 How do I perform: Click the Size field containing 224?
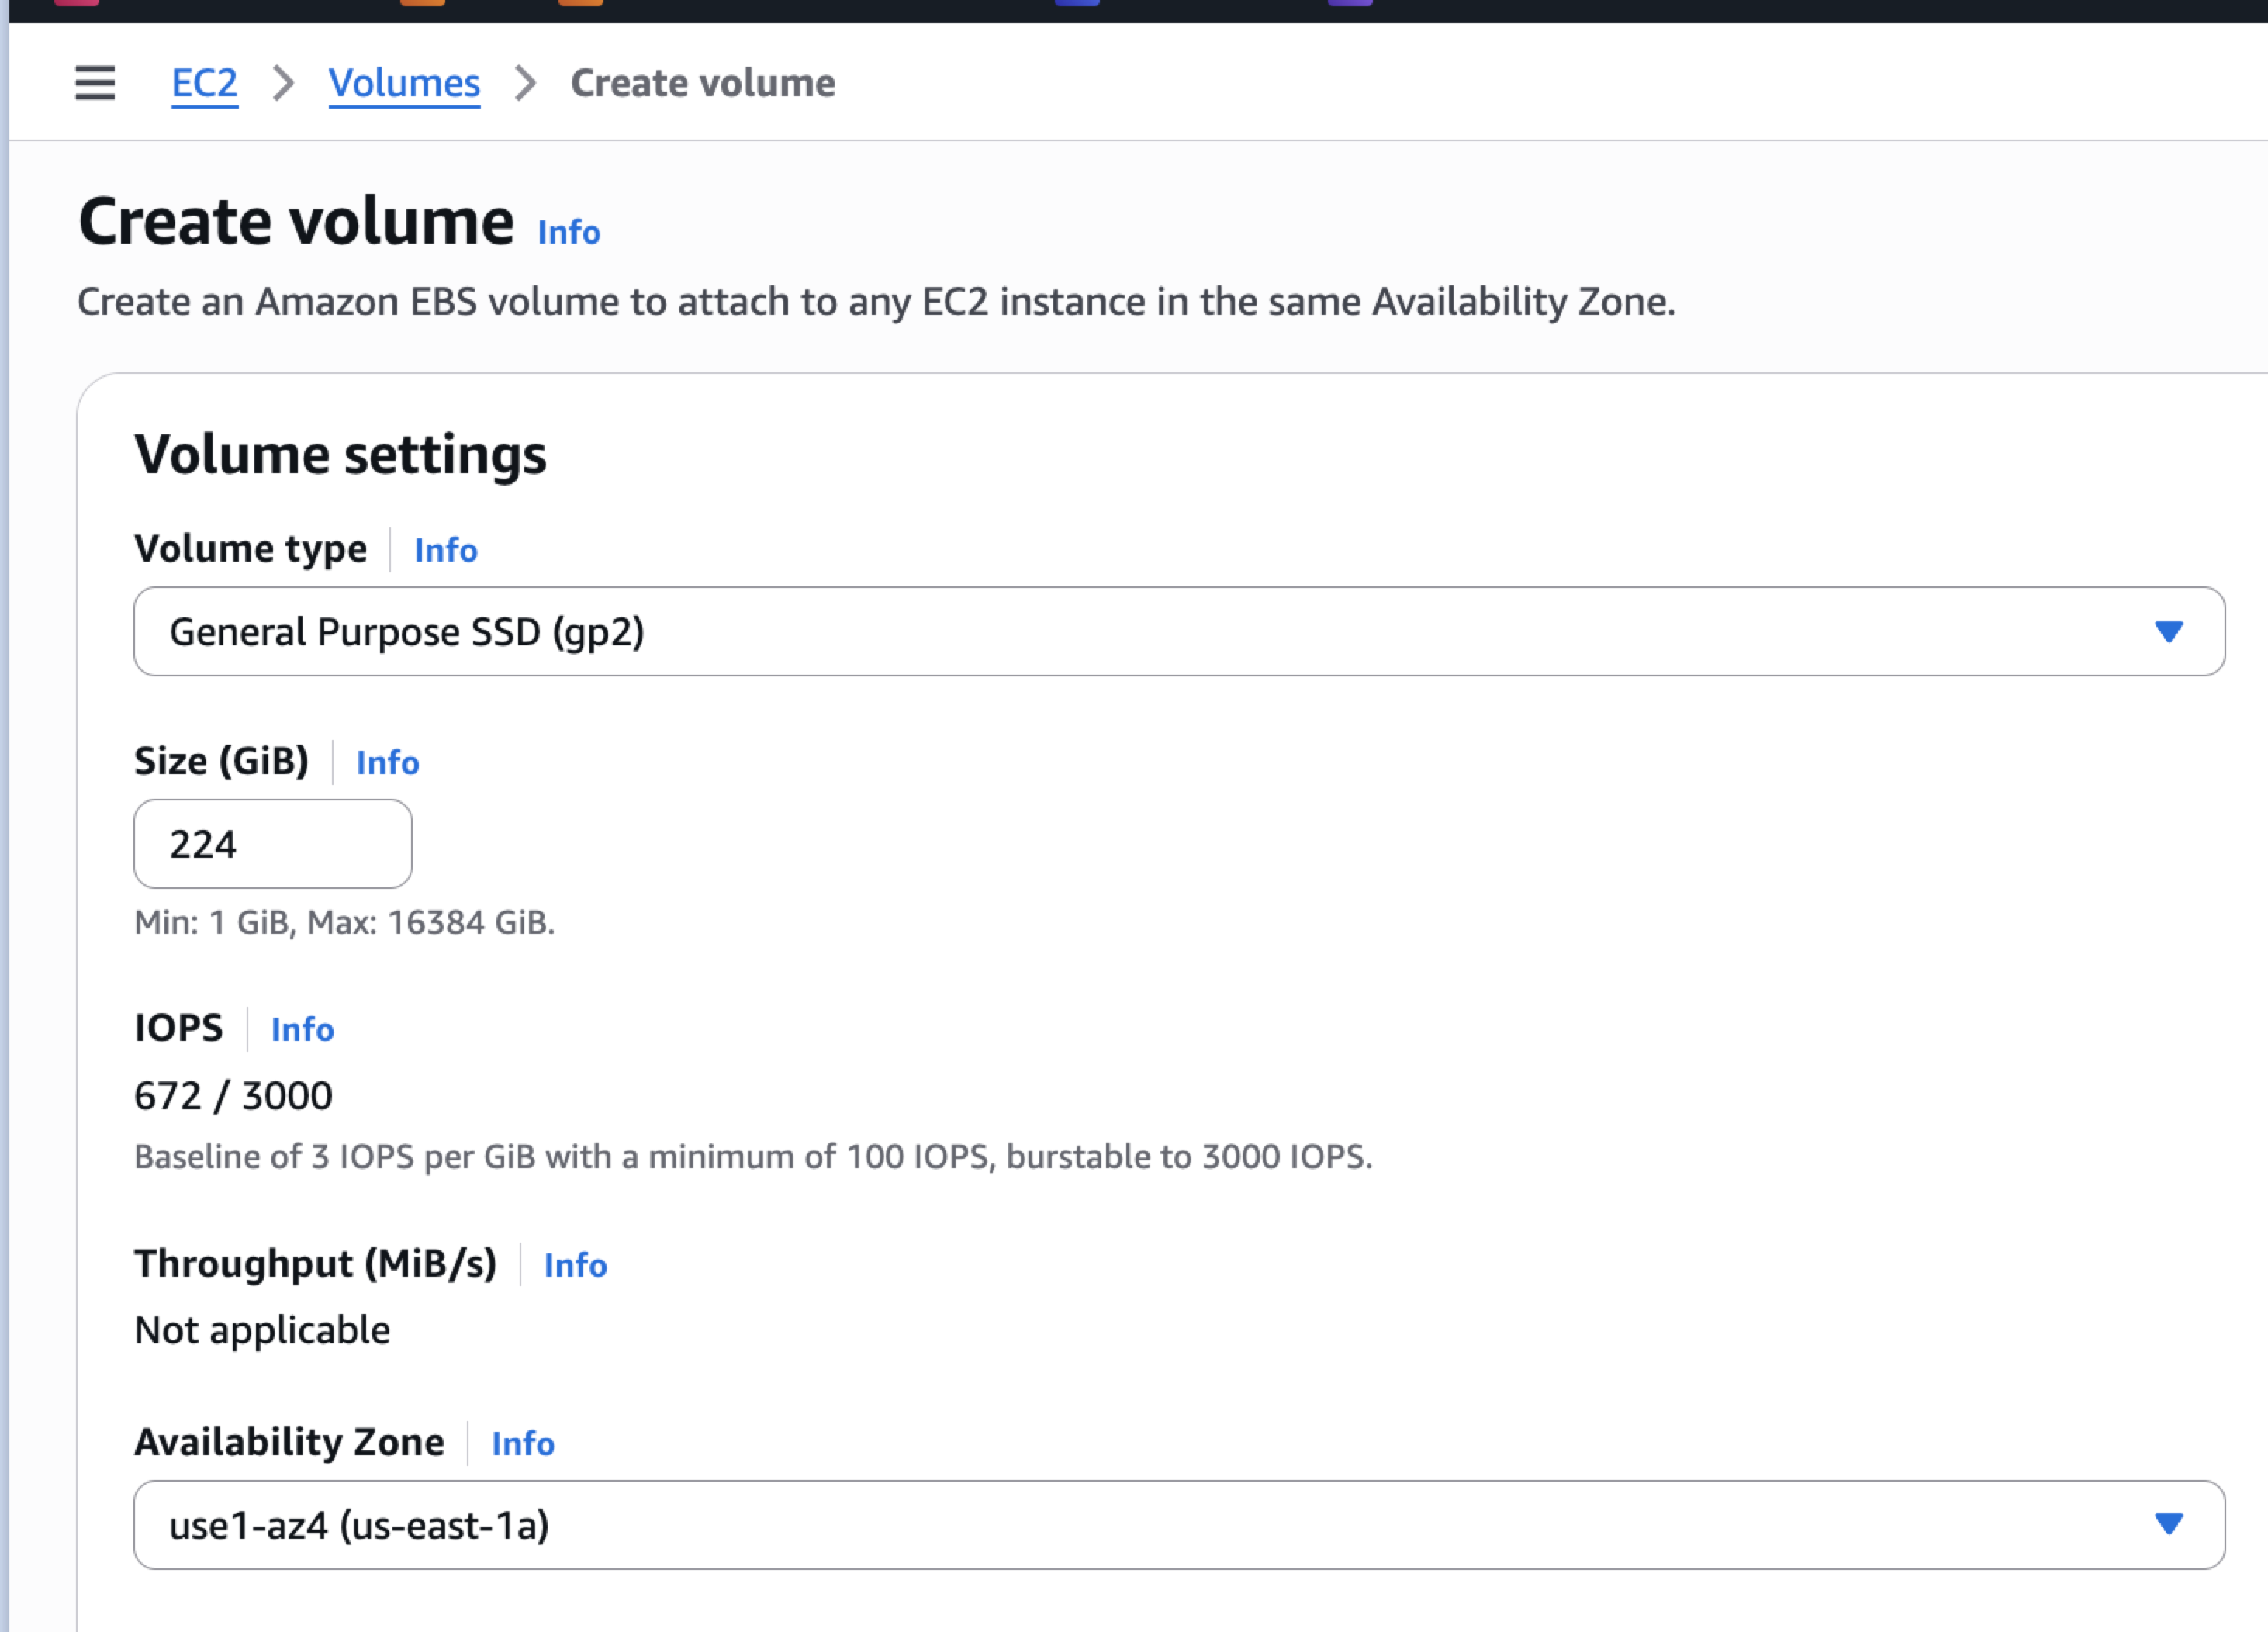(x=272, y=844)
